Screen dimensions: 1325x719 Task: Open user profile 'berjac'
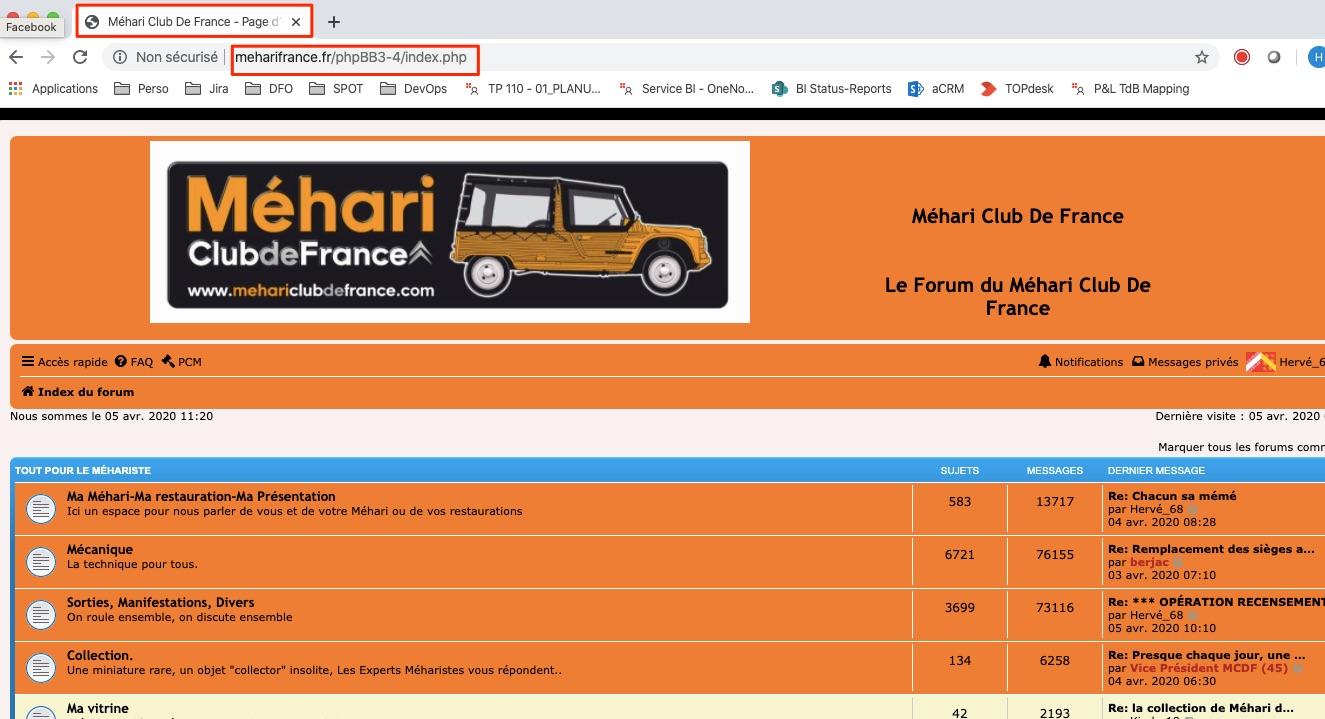tap(1149, 562)
